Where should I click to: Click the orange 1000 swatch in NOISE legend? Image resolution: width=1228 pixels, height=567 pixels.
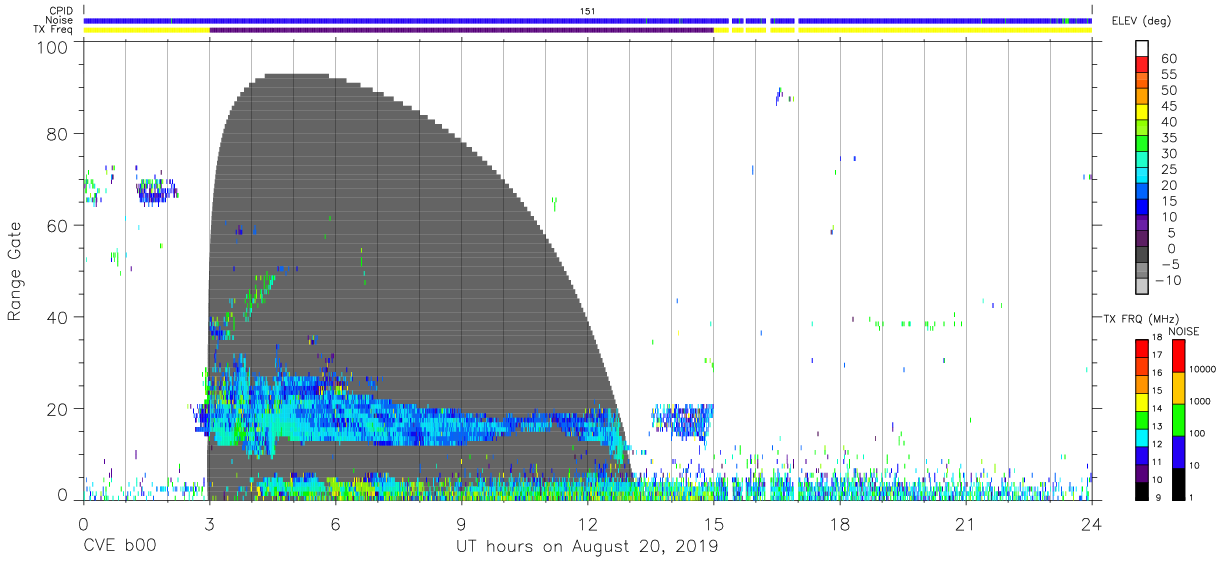[1178, 388]
